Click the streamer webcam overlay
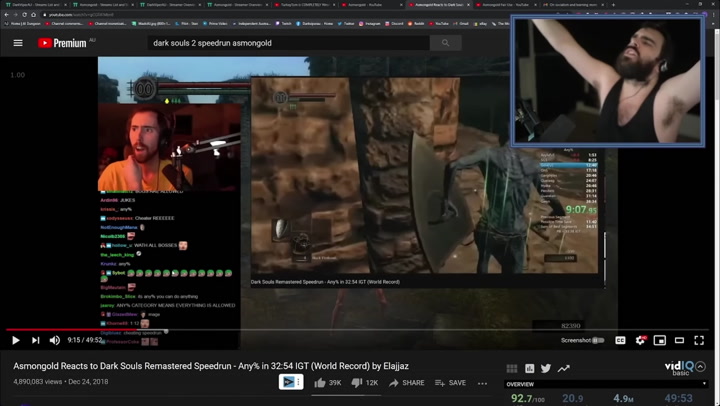Viewport: 720px width, 406px height. pos(608,82)
